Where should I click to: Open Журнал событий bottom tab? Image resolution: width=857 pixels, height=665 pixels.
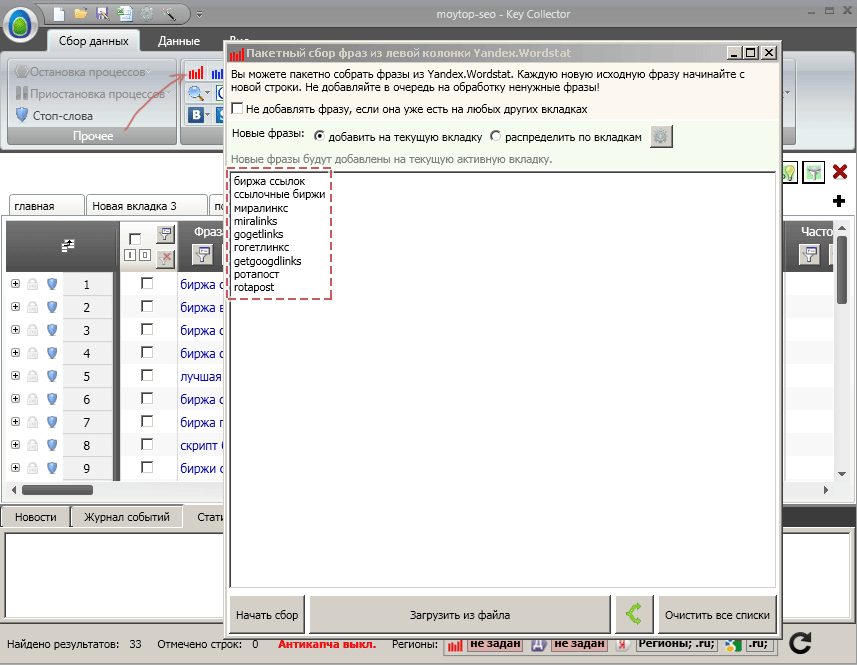point(127,517)
